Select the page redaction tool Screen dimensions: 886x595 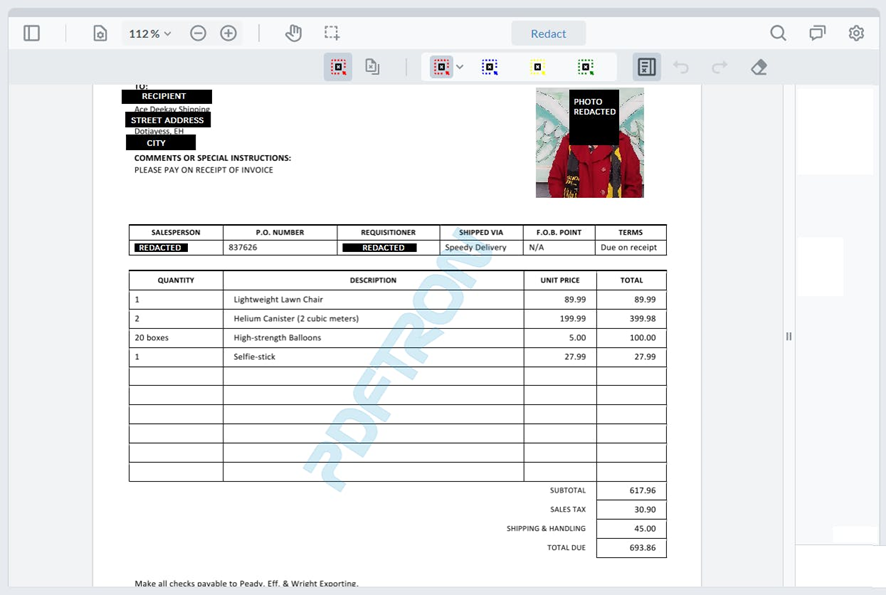372,67
